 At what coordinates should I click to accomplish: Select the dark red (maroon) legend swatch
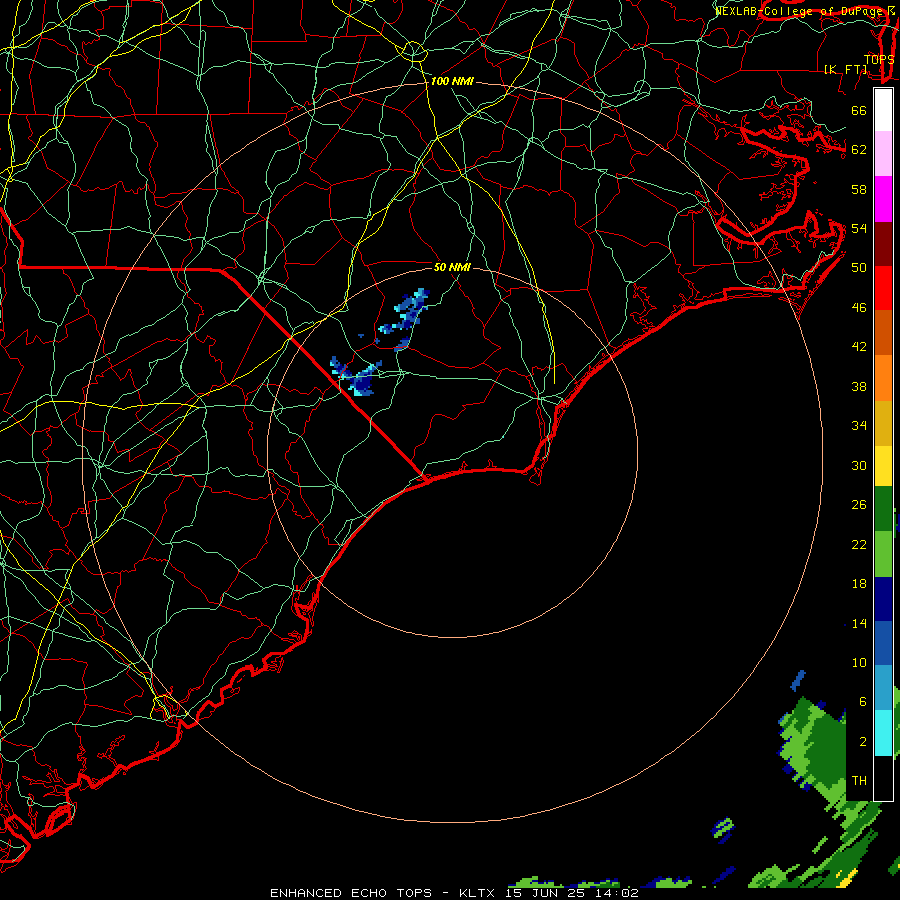[x=883, y=244]
